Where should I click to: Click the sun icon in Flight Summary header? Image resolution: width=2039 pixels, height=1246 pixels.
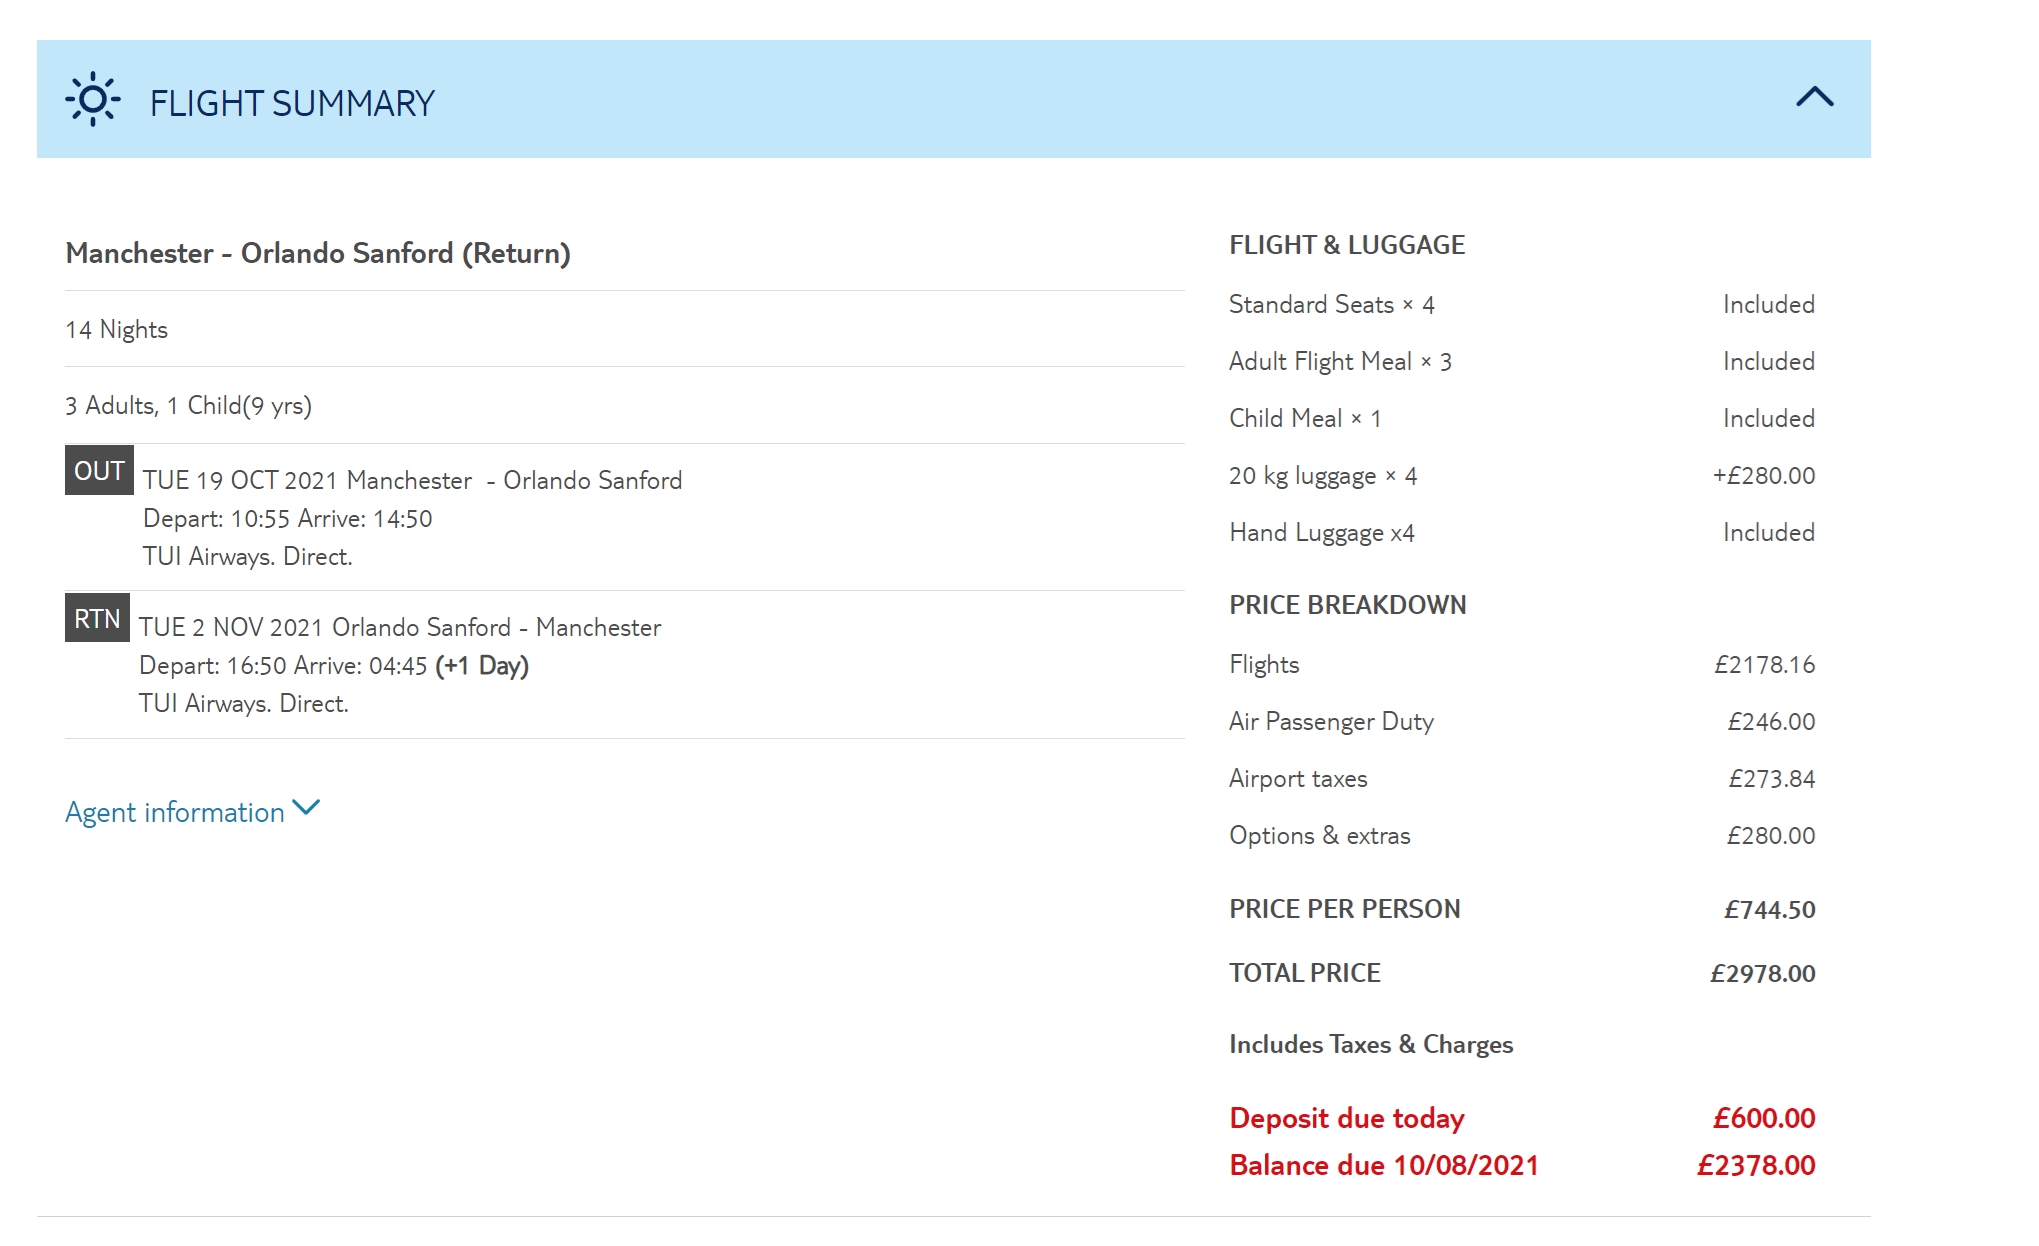[93, 99]
